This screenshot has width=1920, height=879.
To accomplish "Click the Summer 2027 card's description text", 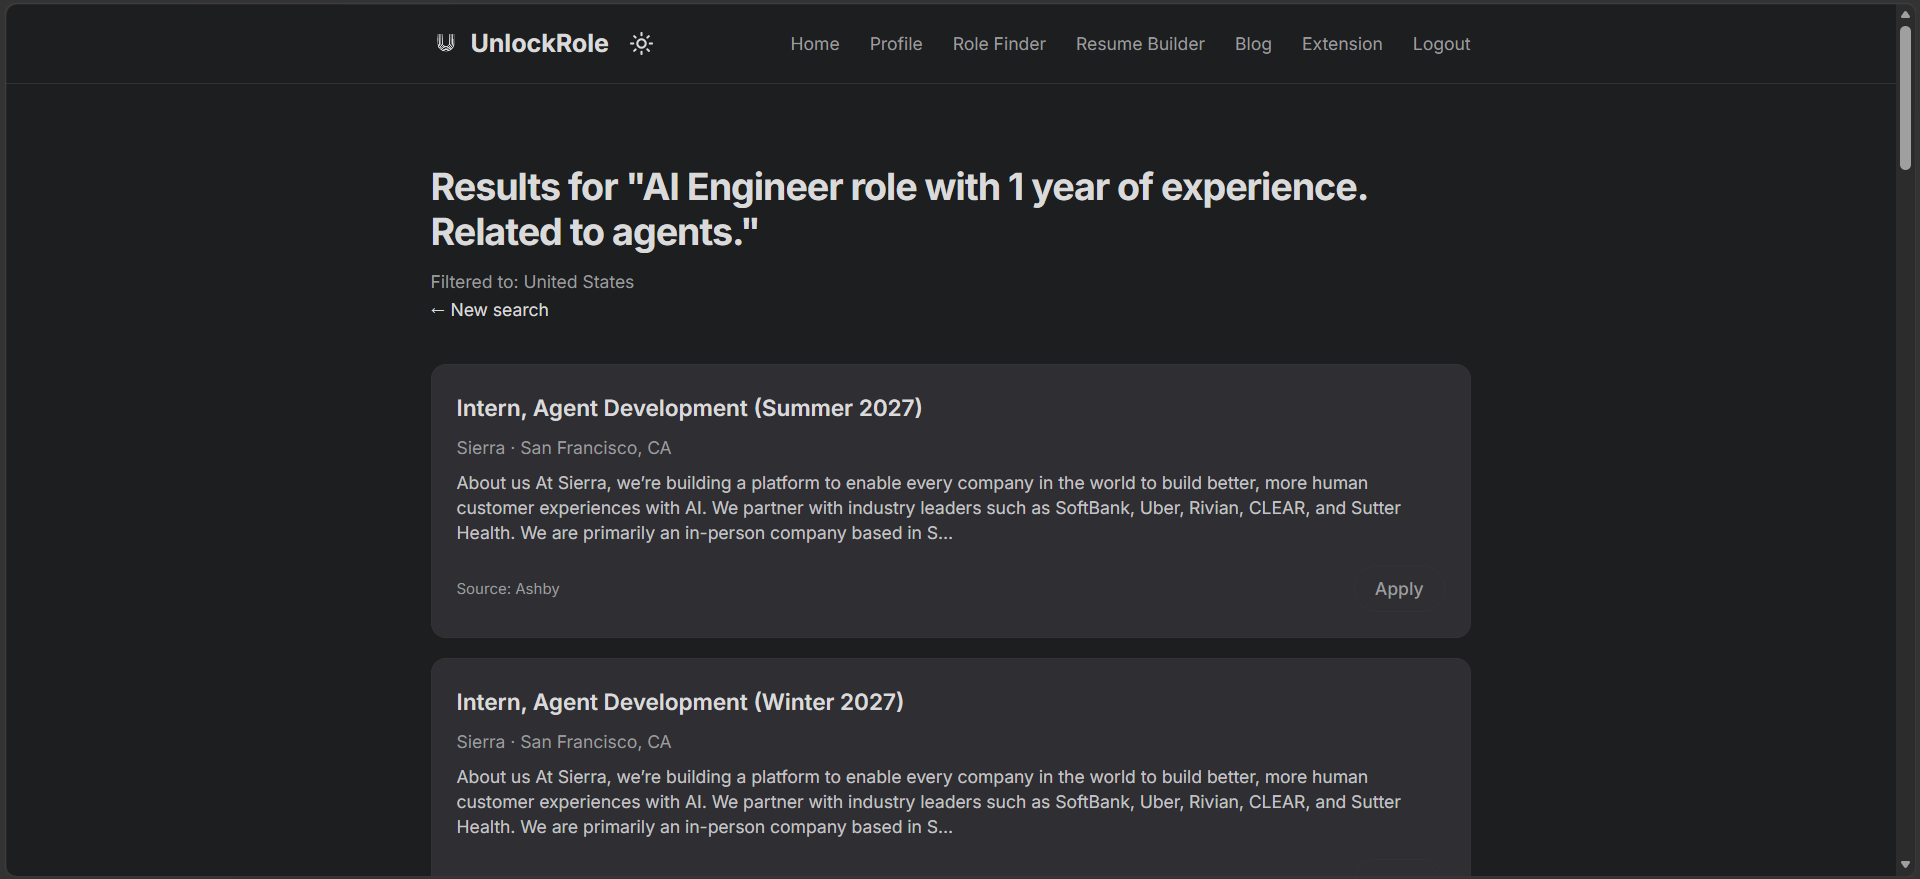I will [929, 508].
